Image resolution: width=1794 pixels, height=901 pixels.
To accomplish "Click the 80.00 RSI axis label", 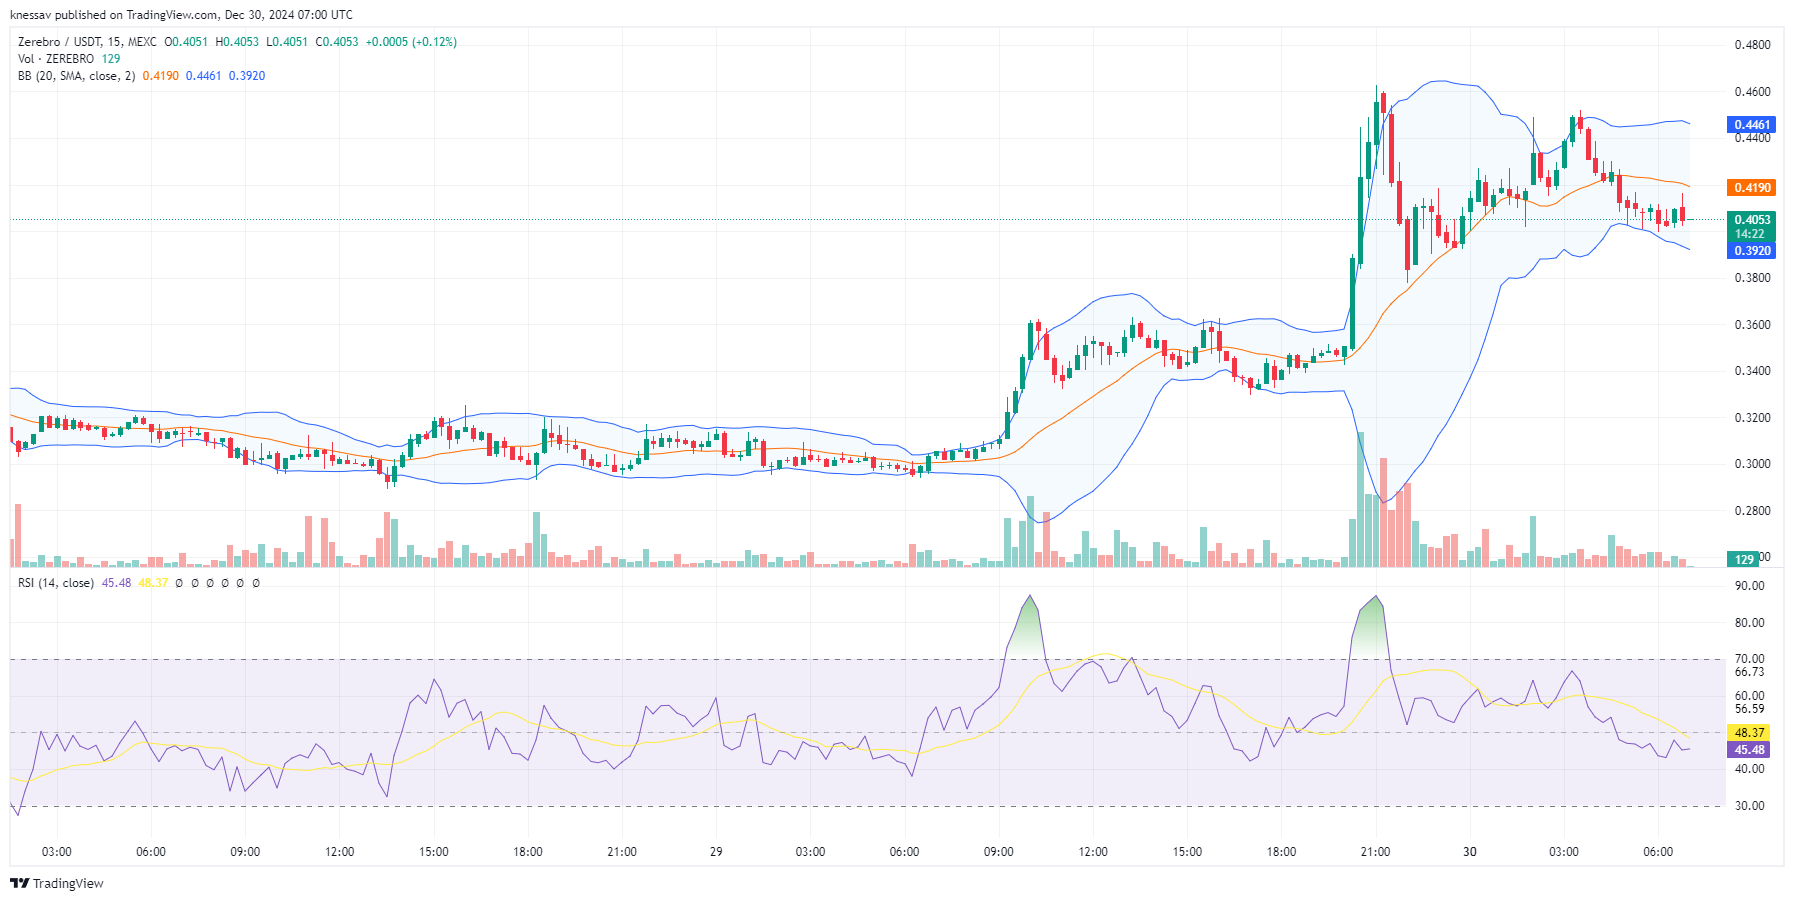I will click(1749, 623).
